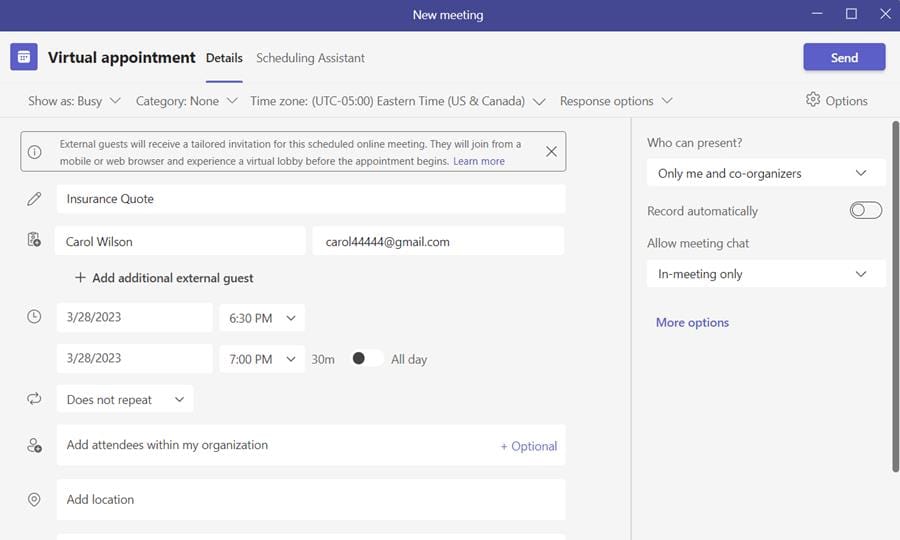Toggle the All day switch

tap(367, 359)
